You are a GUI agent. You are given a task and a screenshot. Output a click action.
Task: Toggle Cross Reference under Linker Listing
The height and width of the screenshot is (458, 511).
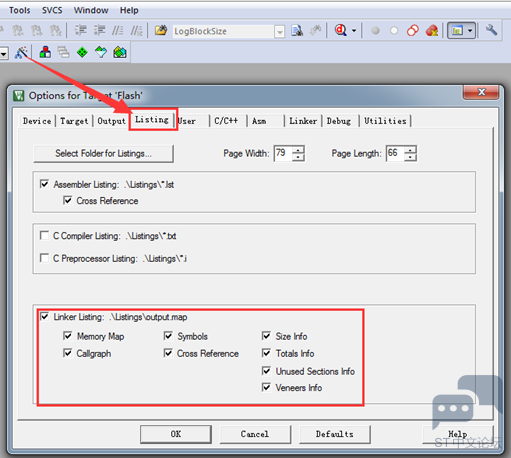(168, 353)
